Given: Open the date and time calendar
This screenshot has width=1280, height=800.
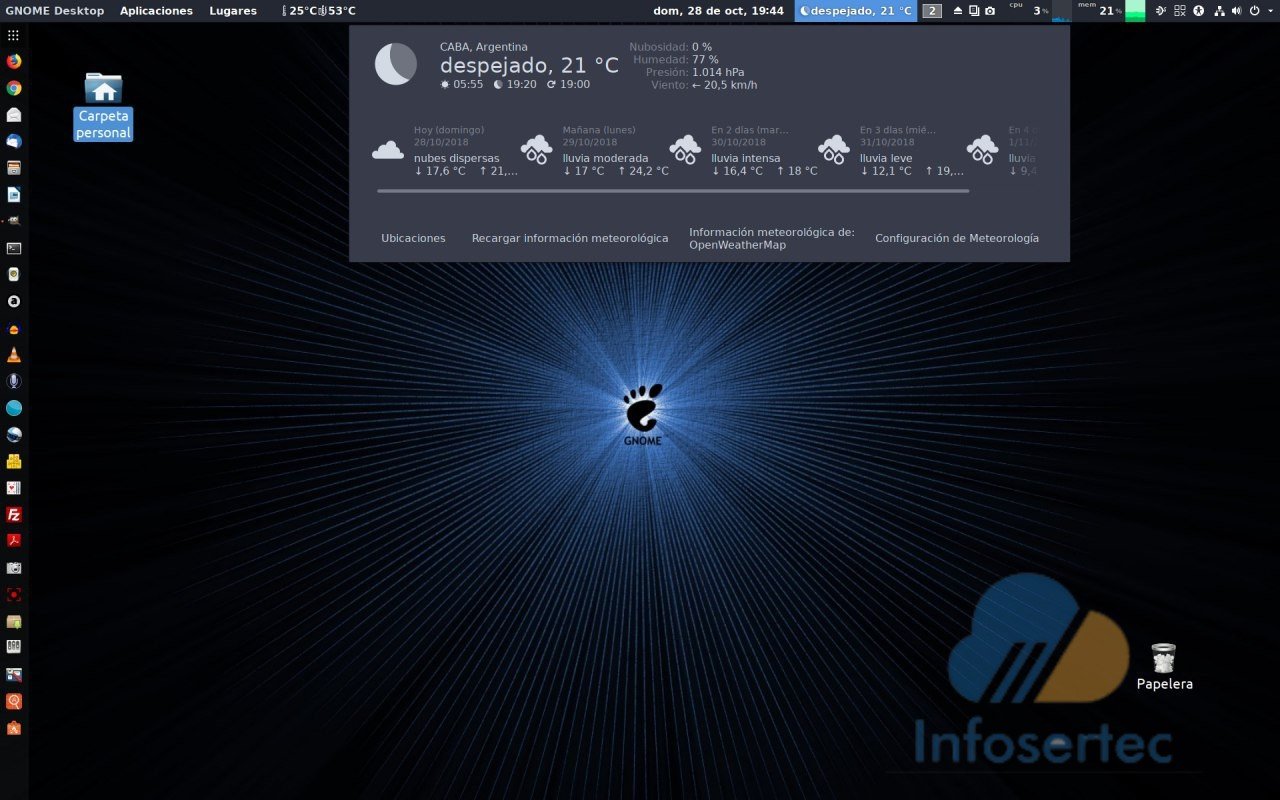Looking at the screenshot, I should tap(718, 11).
